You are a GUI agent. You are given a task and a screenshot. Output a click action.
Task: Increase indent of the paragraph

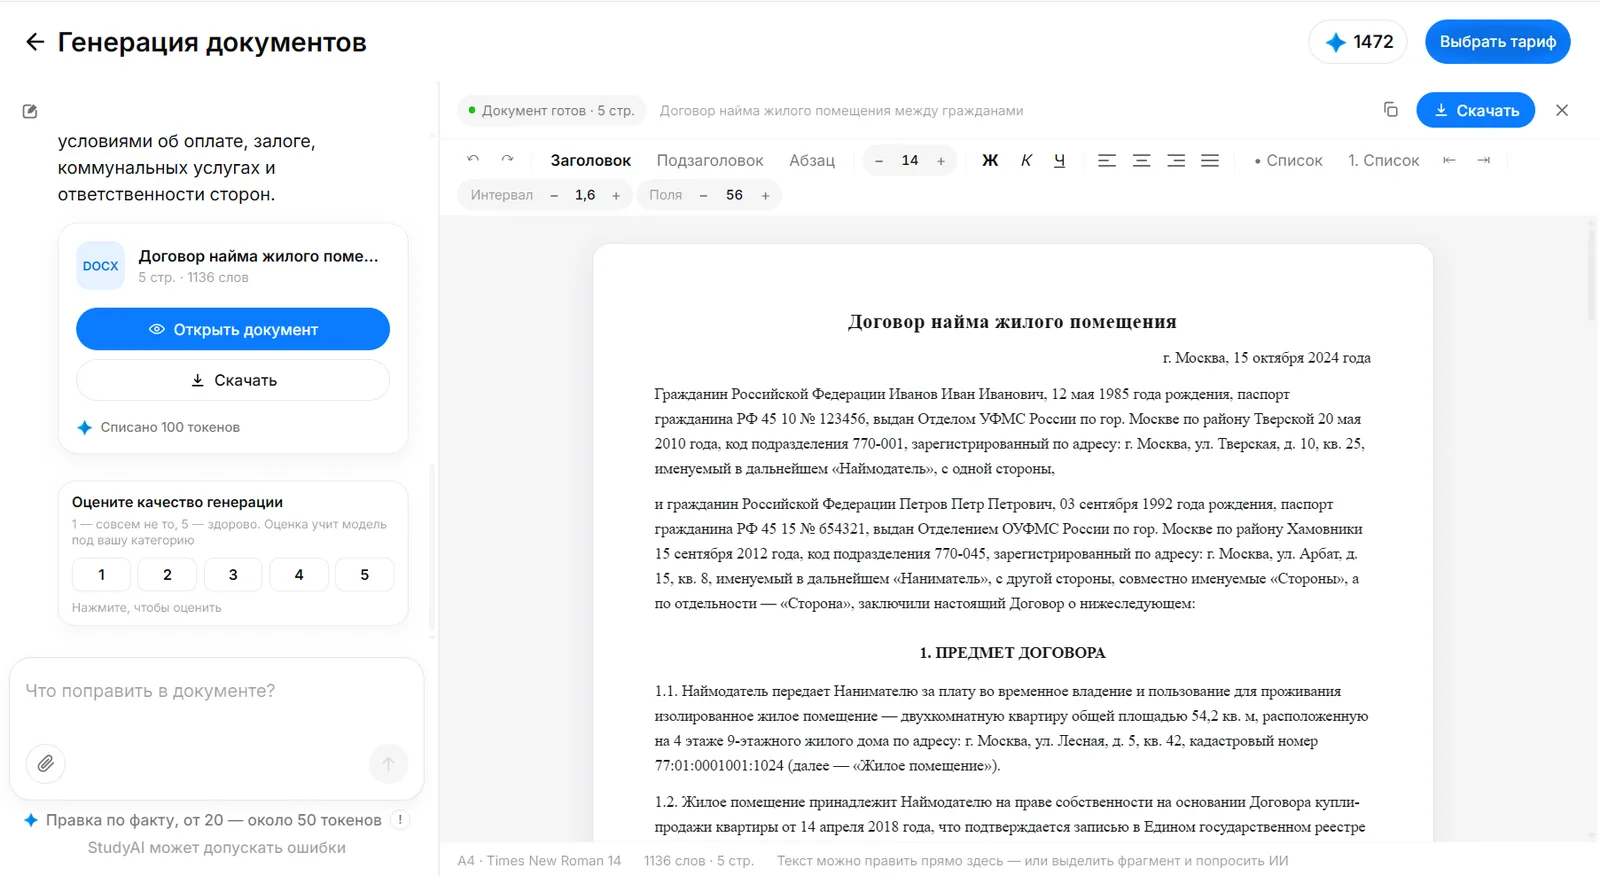click(x=1484, y=160)
